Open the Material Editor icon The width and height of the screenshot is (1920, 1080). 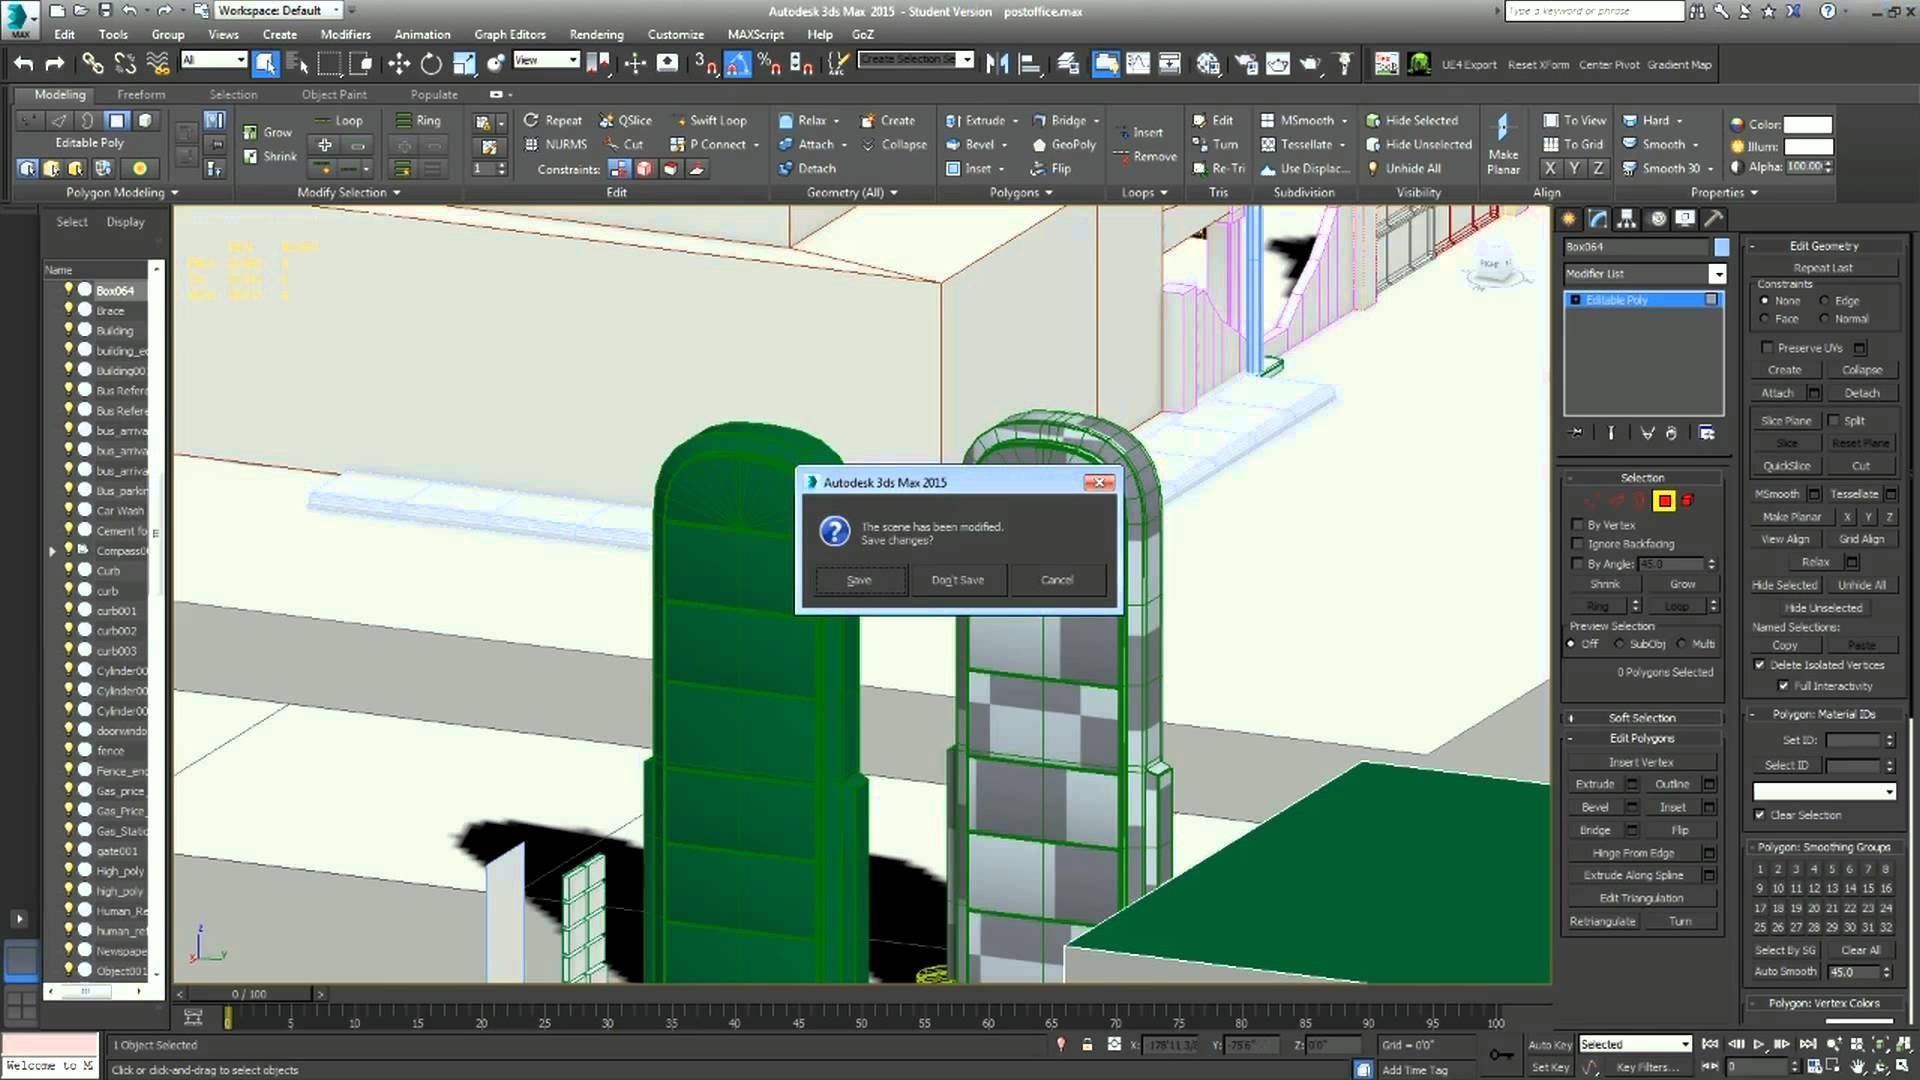(x=1209, y=64)
